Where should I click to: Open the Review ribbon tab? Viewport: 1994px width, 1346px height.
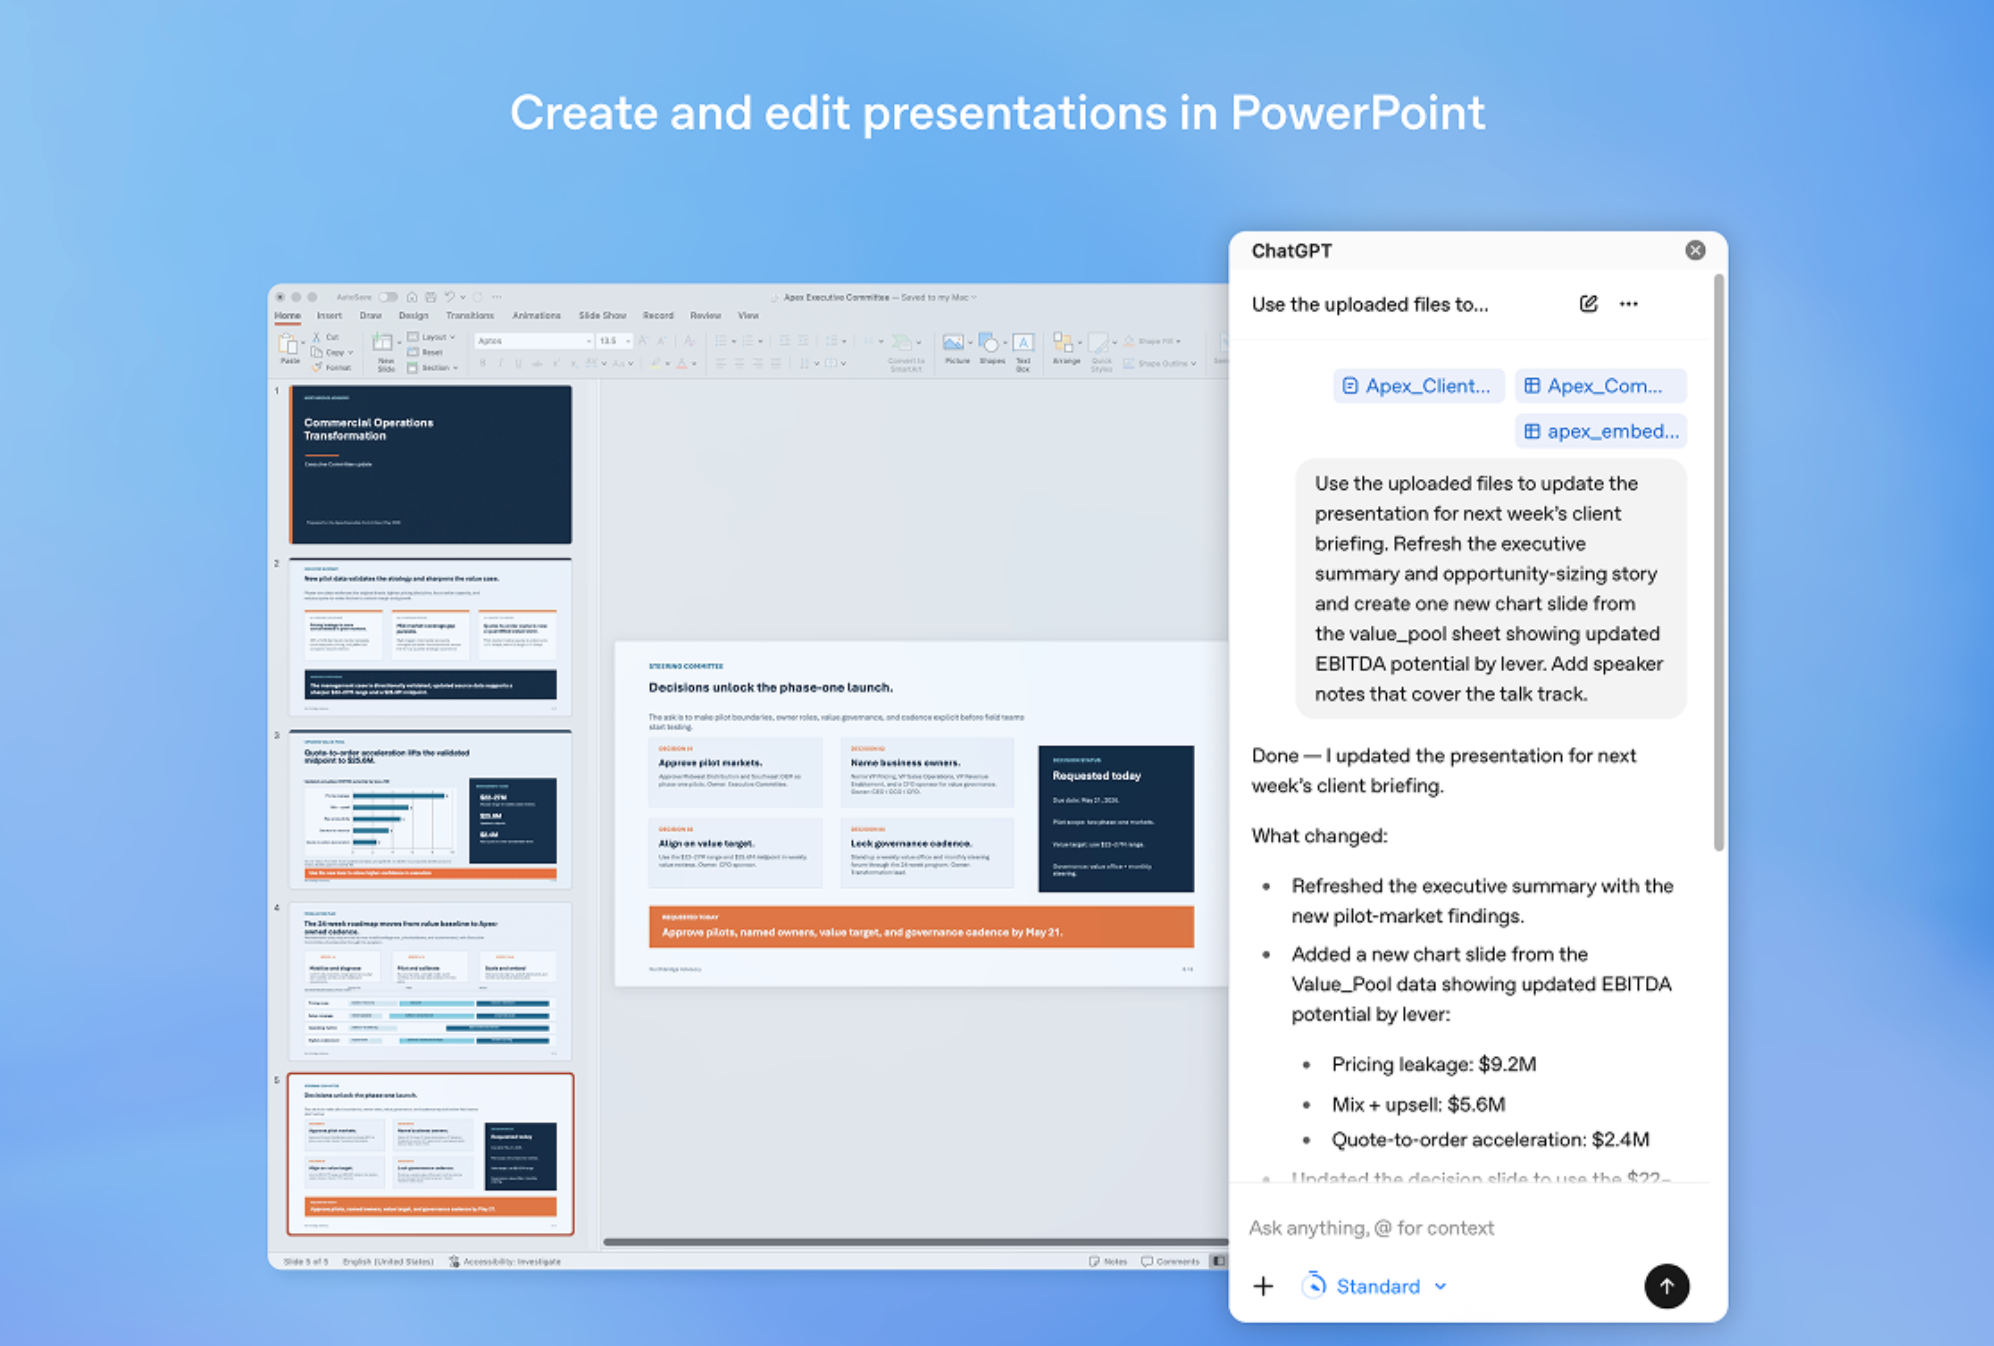(705, 316)
